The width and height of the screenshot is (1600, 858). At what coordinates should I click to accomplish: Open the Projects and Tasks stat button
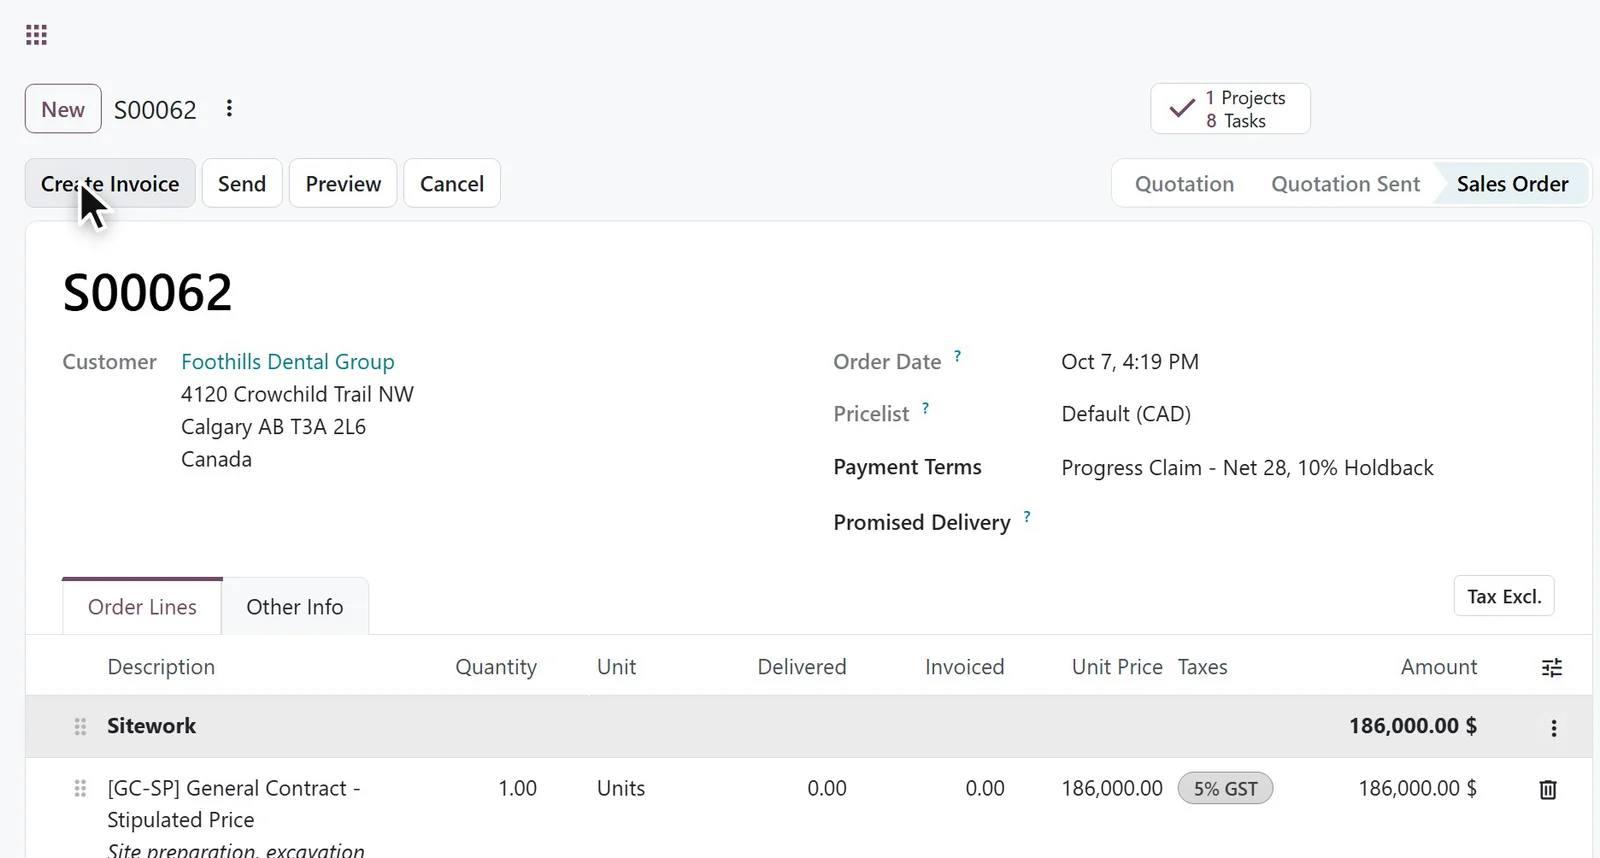click(x=1230, y=109)
